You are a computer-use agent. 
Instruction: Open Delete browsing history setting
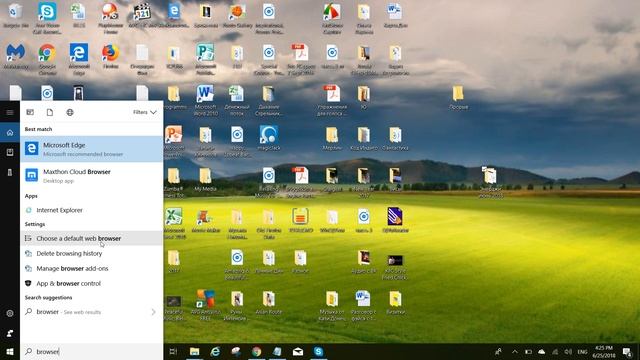pyautogui.click(x=91, y=253)
